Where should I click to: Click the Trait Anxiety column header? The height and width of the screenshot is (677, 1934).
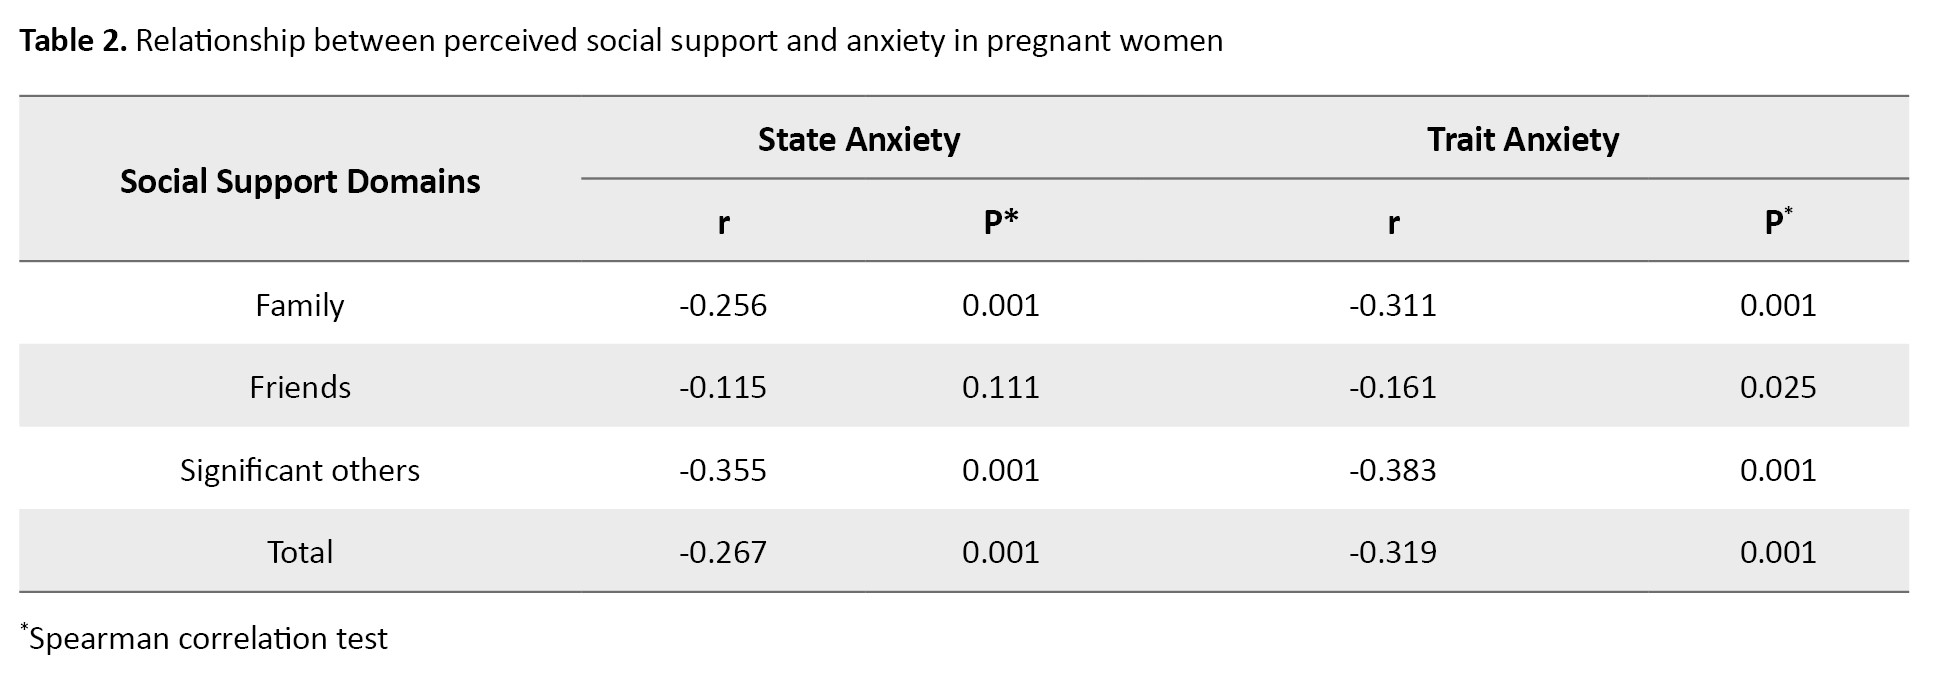(x=1522, y=139)
